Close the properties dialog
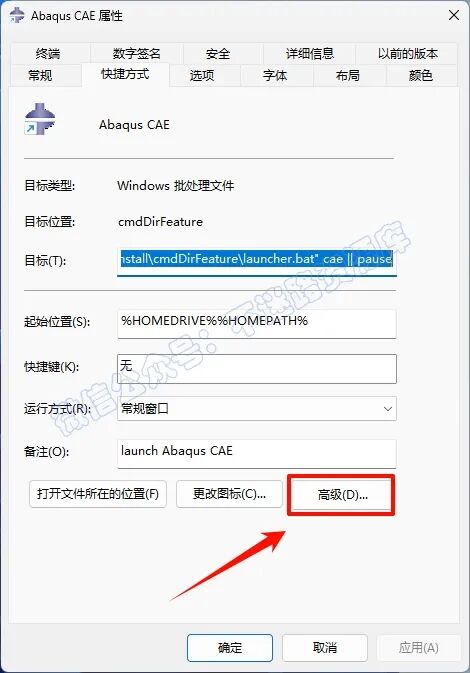 [x=454, y=15]
